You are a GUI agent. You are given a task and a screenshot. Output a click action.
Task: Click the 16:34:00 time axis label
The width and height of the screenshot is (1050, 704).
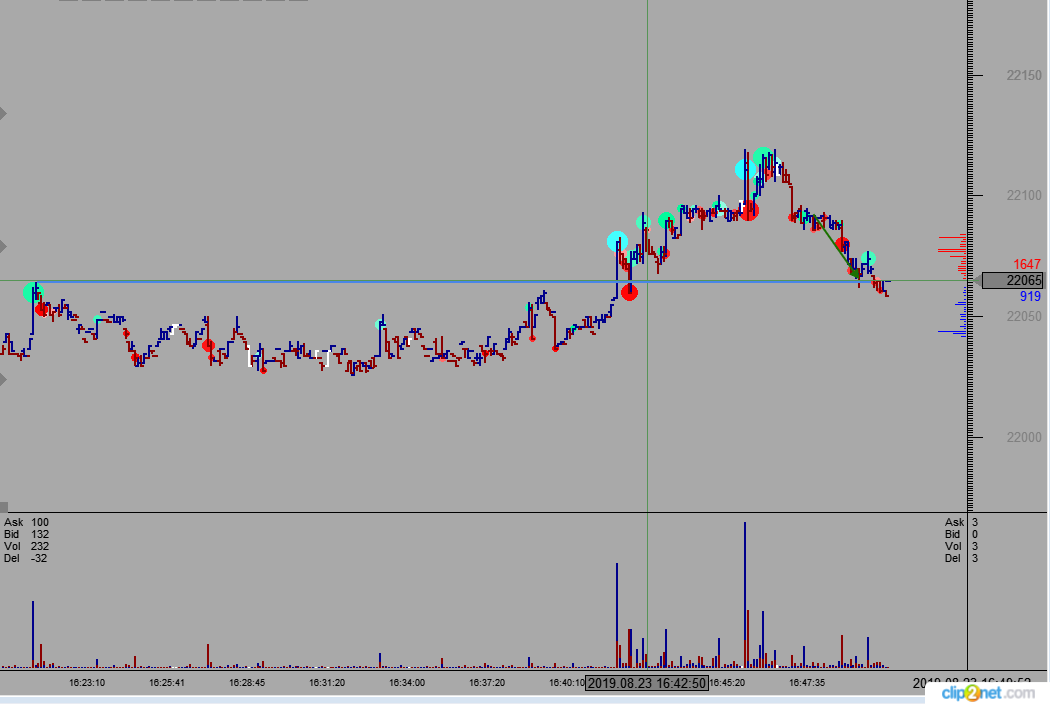point(407,683)
